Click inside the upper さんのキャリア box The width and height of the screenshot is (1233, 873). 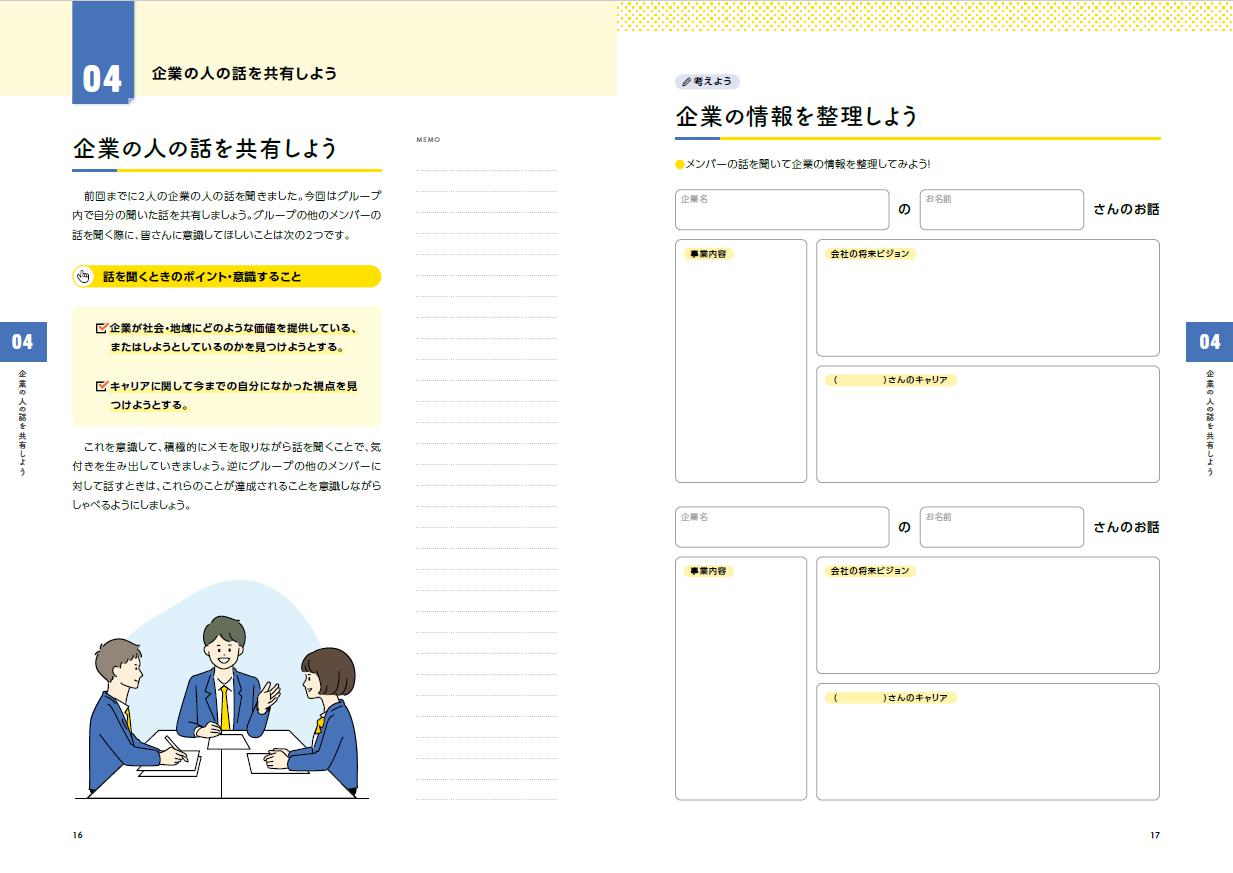[x=988, y=424]
